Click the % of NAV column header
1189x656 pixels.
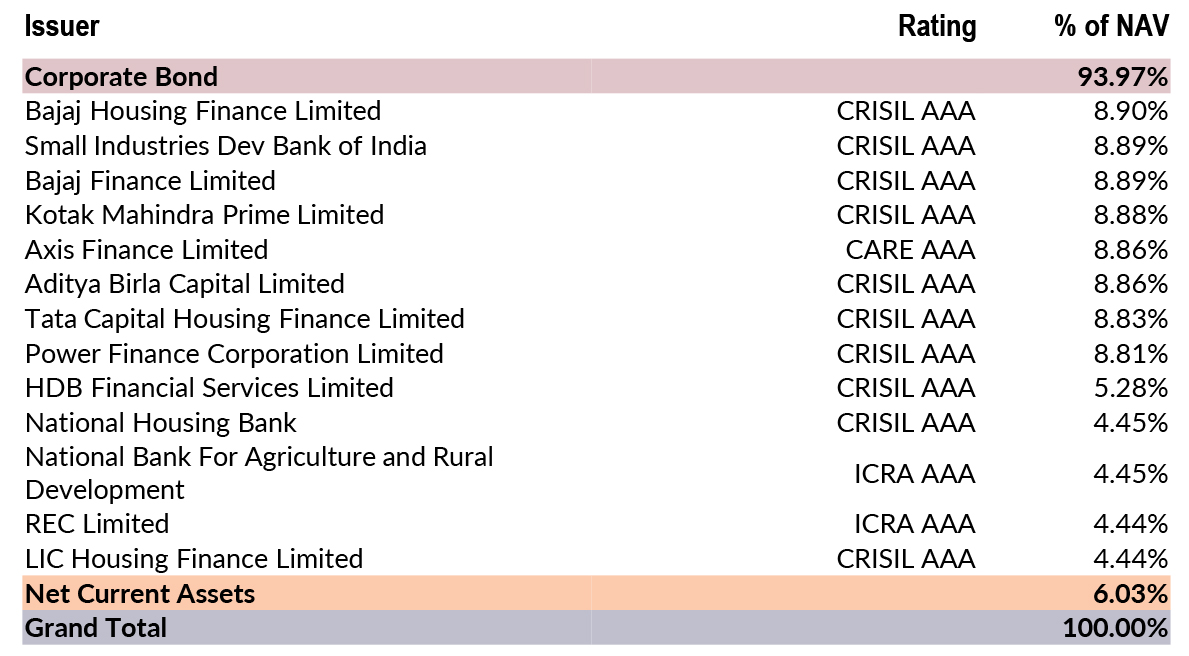pos(1111,27)
